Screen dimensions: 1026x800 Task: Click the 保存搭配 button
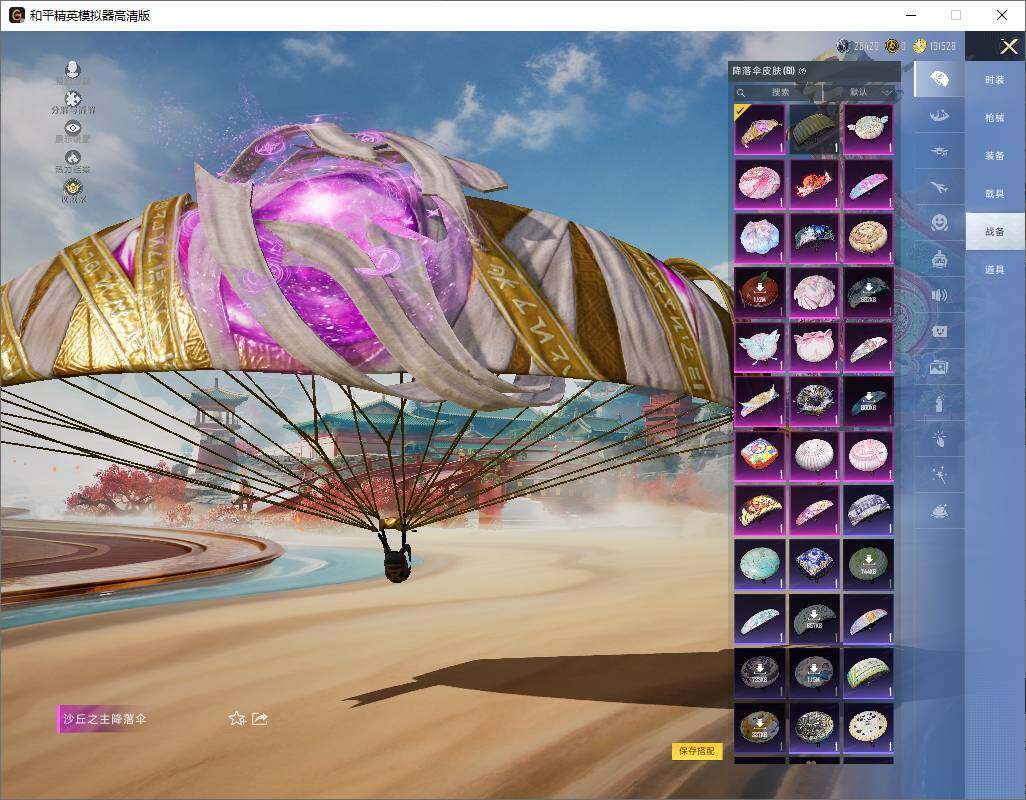coord(696,751)
